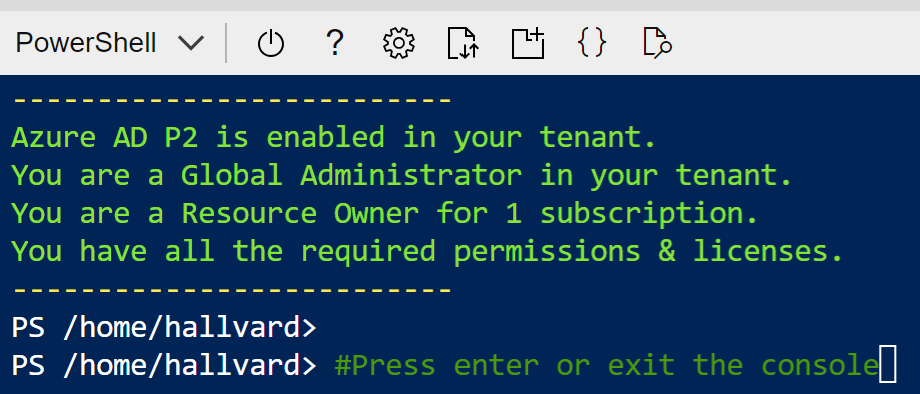The width and height of the screenshot is (920, 394).
Task: Click the upper yellow dashed separator line
Action: [232, 101]
